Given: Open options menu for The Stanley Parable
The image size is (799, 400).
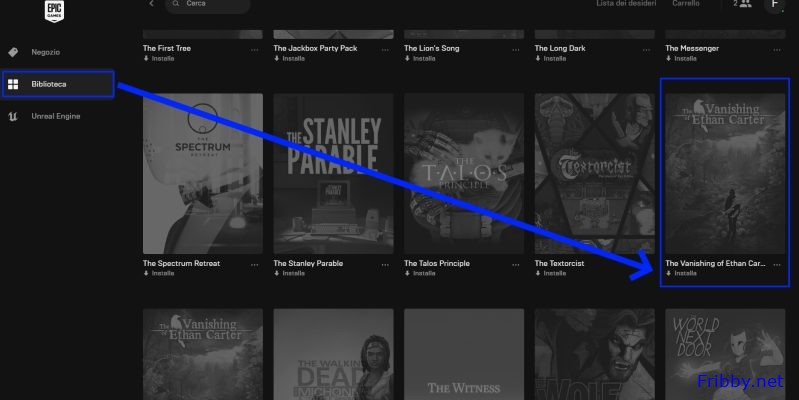Looking at the screenshot, I should [385, 264].
